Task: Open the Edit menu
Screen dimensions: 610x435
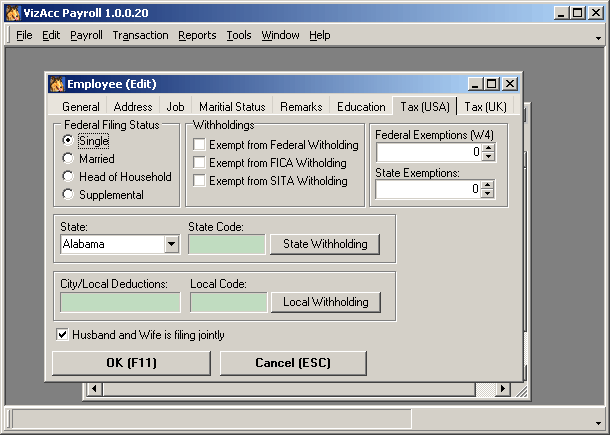Action: click(51, 35)
